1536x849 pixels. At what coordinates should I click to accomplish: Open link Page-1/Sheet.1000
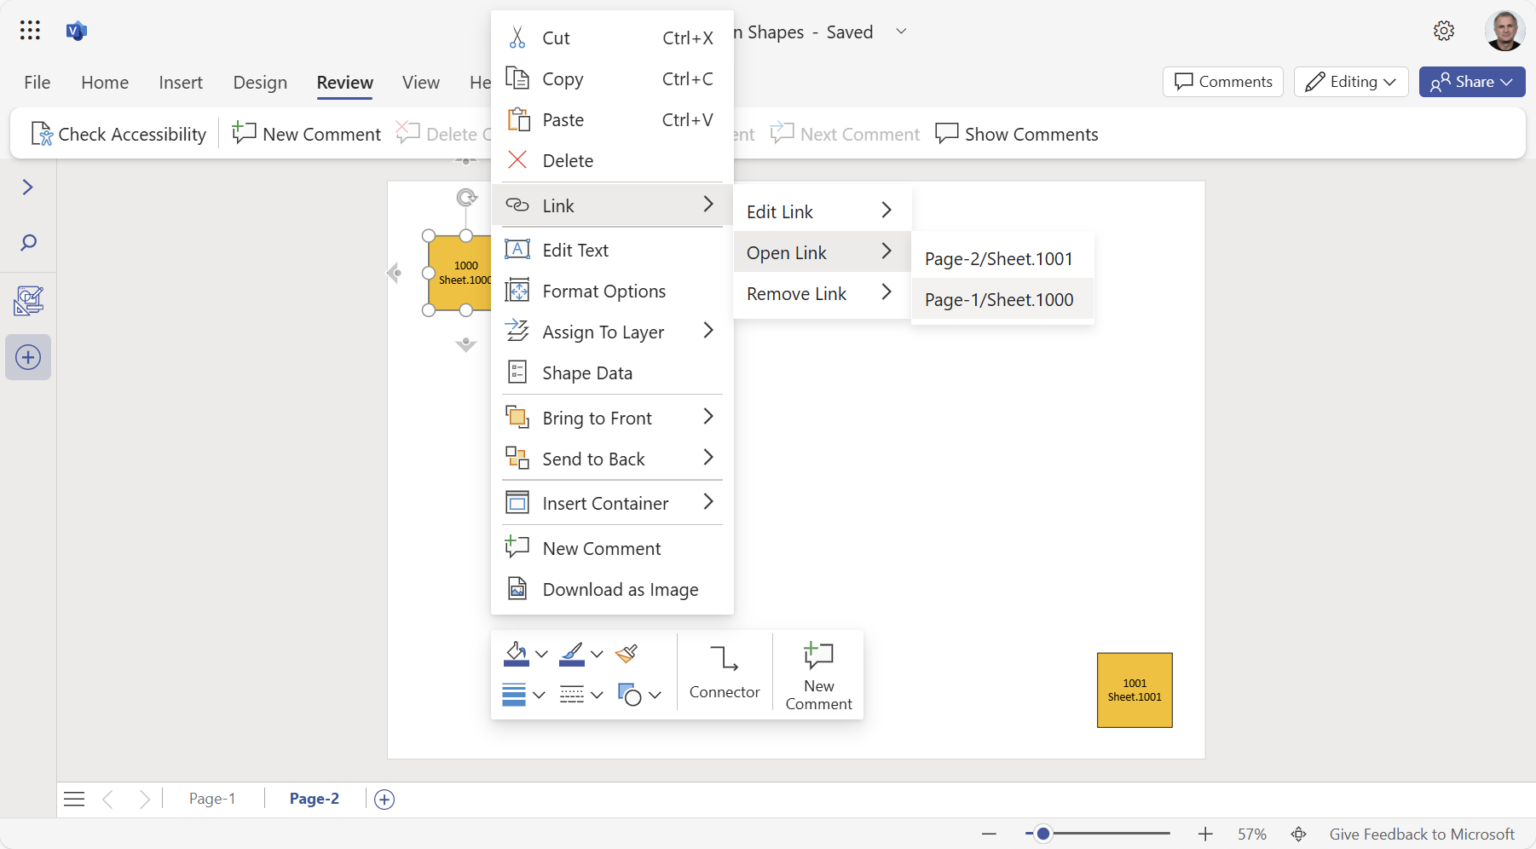point(999,299)
